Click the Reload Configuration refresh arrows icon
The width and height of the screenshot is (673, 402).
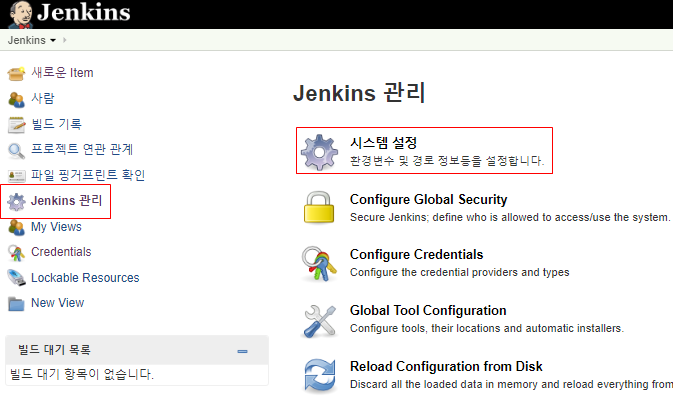[320, 376]
